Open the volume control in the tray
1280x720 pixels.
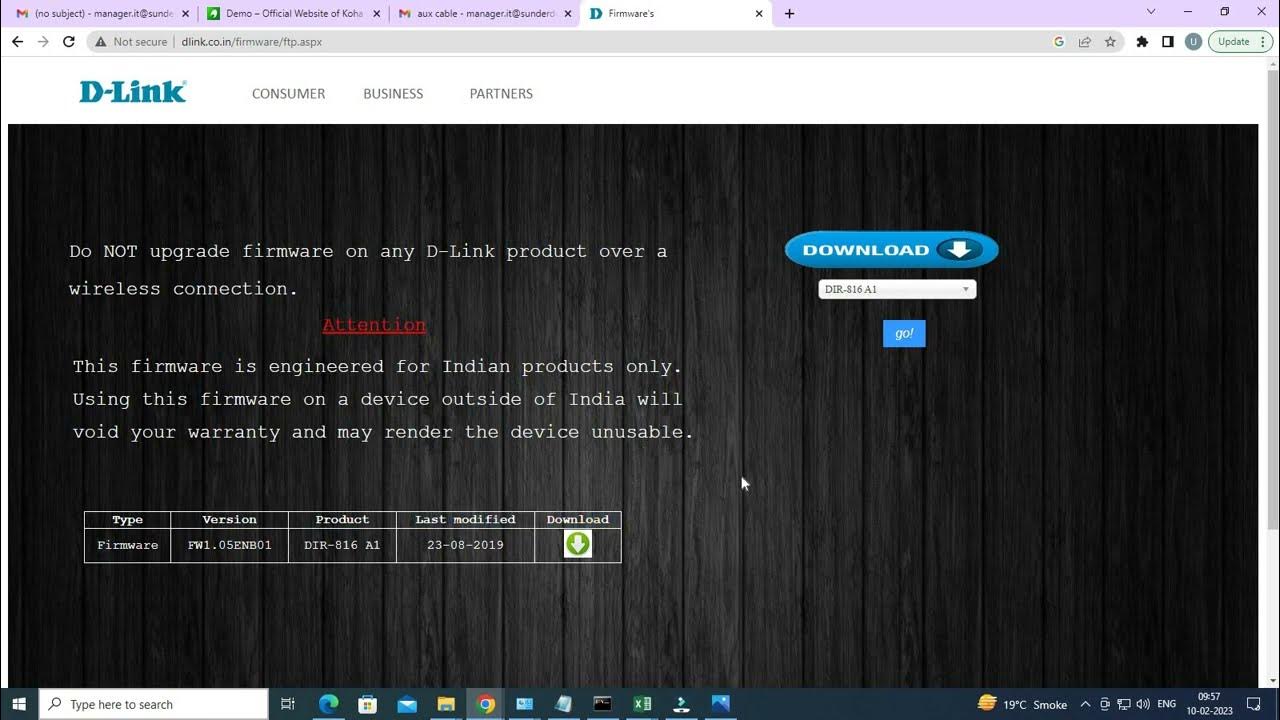click(x=1142, y=704)
